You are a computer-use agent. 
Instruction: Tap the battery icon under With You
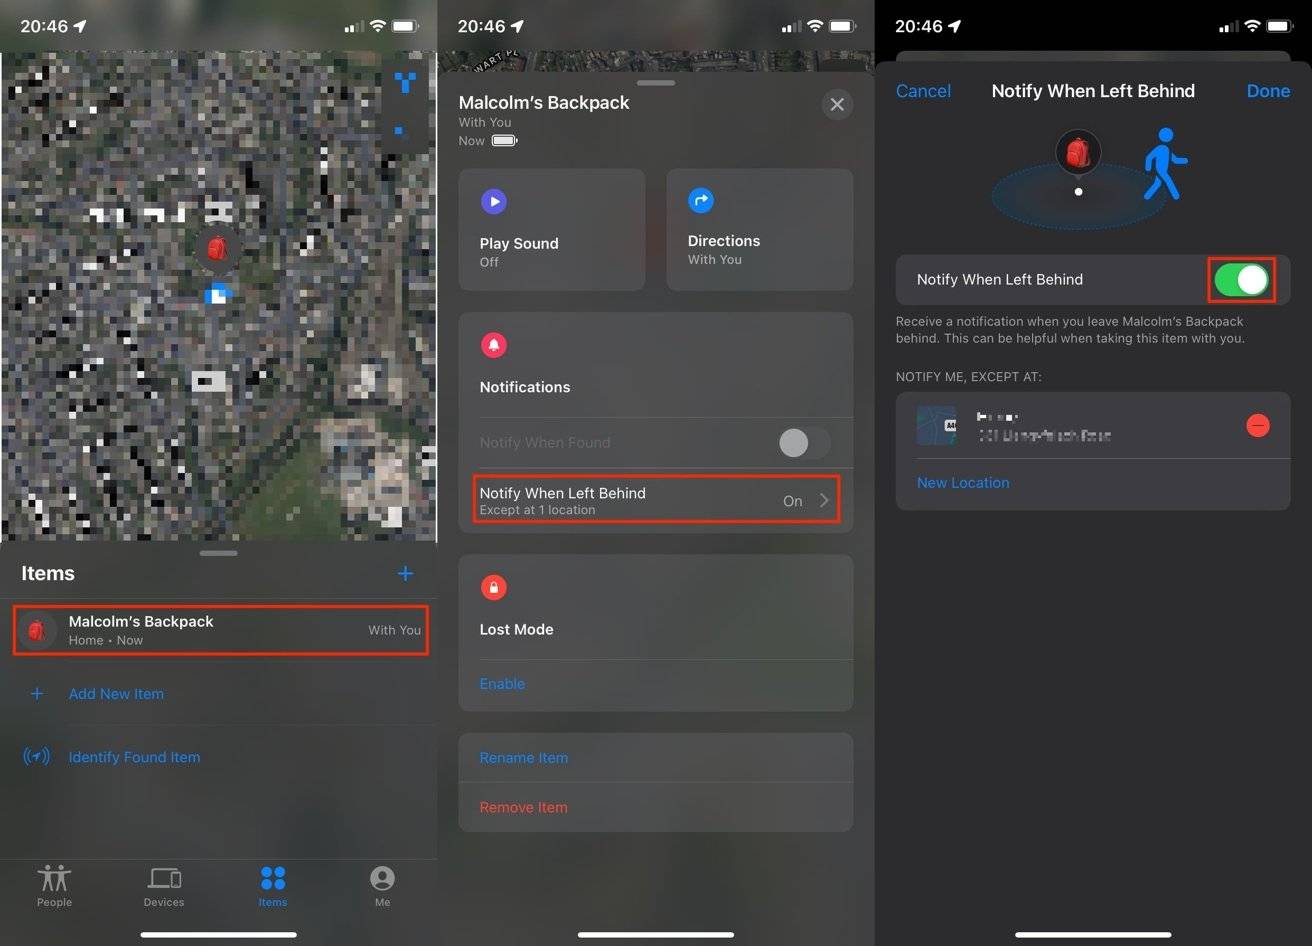pos(504,141)
